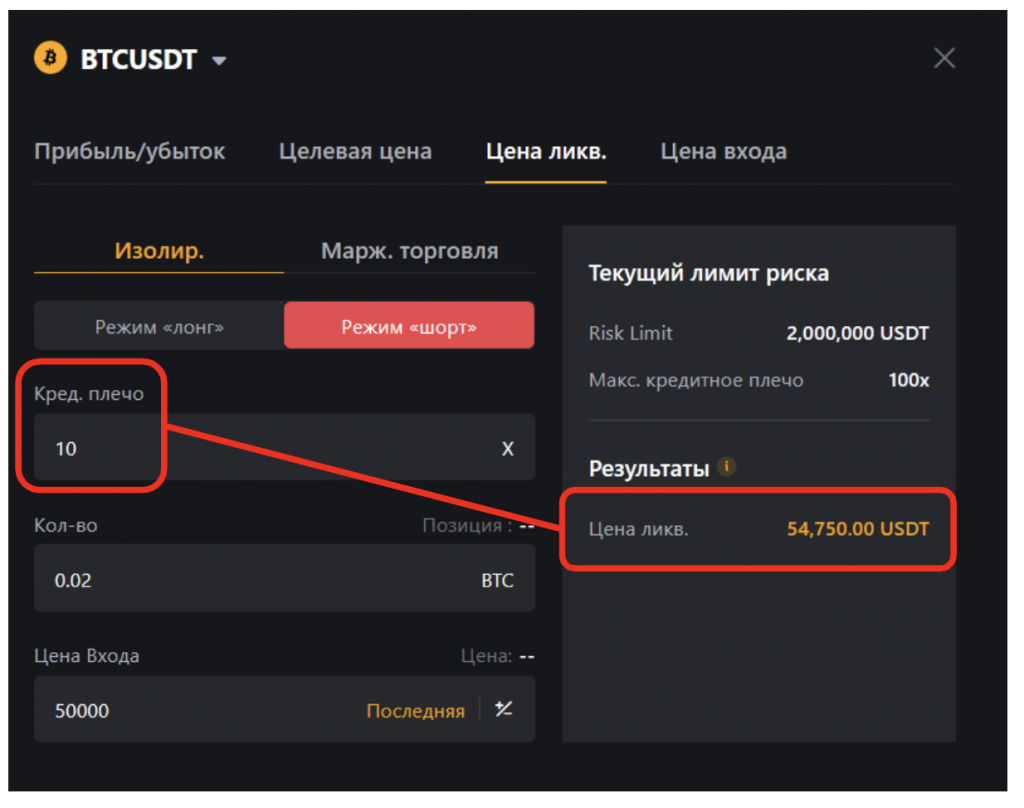Click the Кол-во quantity input field

(285, 579)
